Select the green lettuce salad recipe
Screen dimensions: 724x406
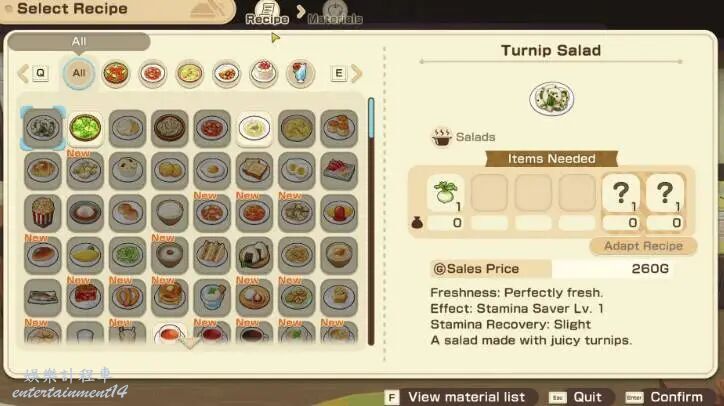point(85,128)
